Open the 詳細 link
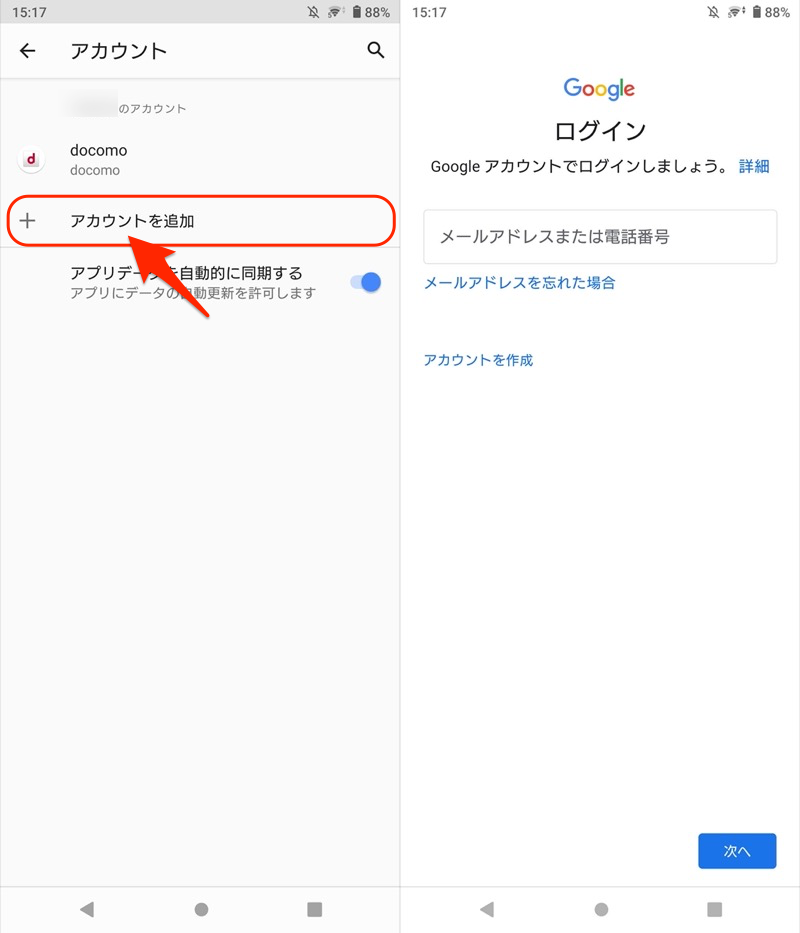Viewport: 800px width, 933px height. (754, 166)
